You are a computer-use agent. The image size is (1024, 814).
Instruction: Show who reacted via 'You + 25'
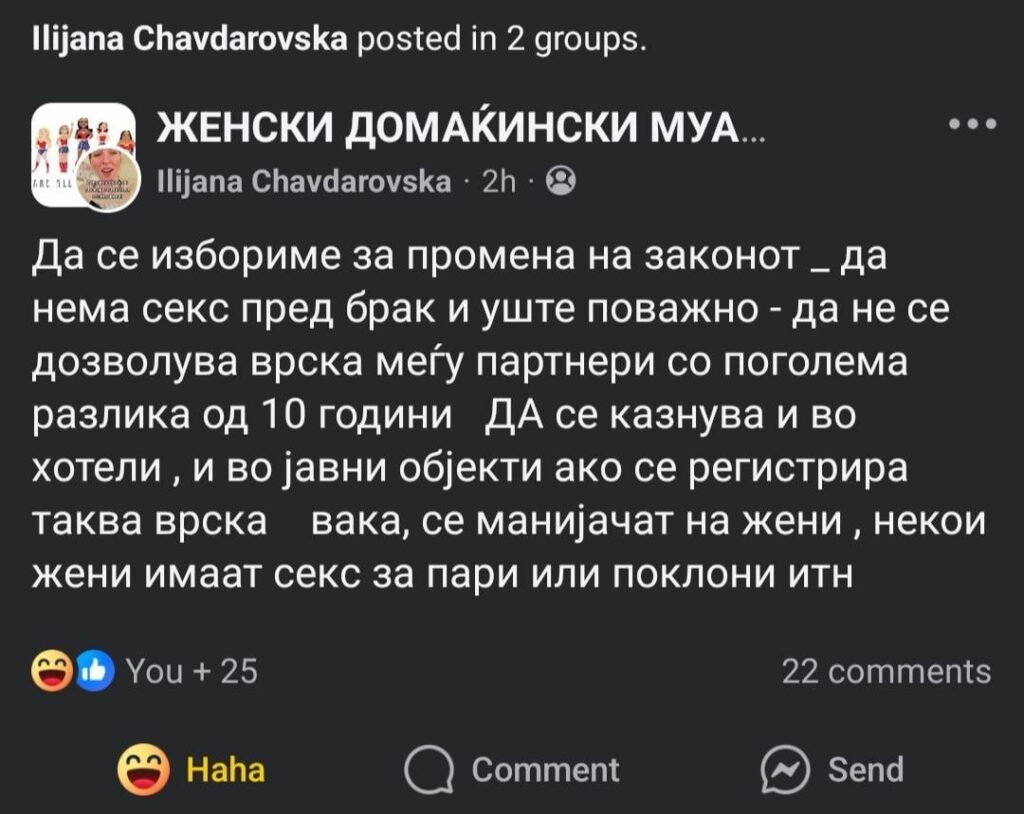pos(192,670)
